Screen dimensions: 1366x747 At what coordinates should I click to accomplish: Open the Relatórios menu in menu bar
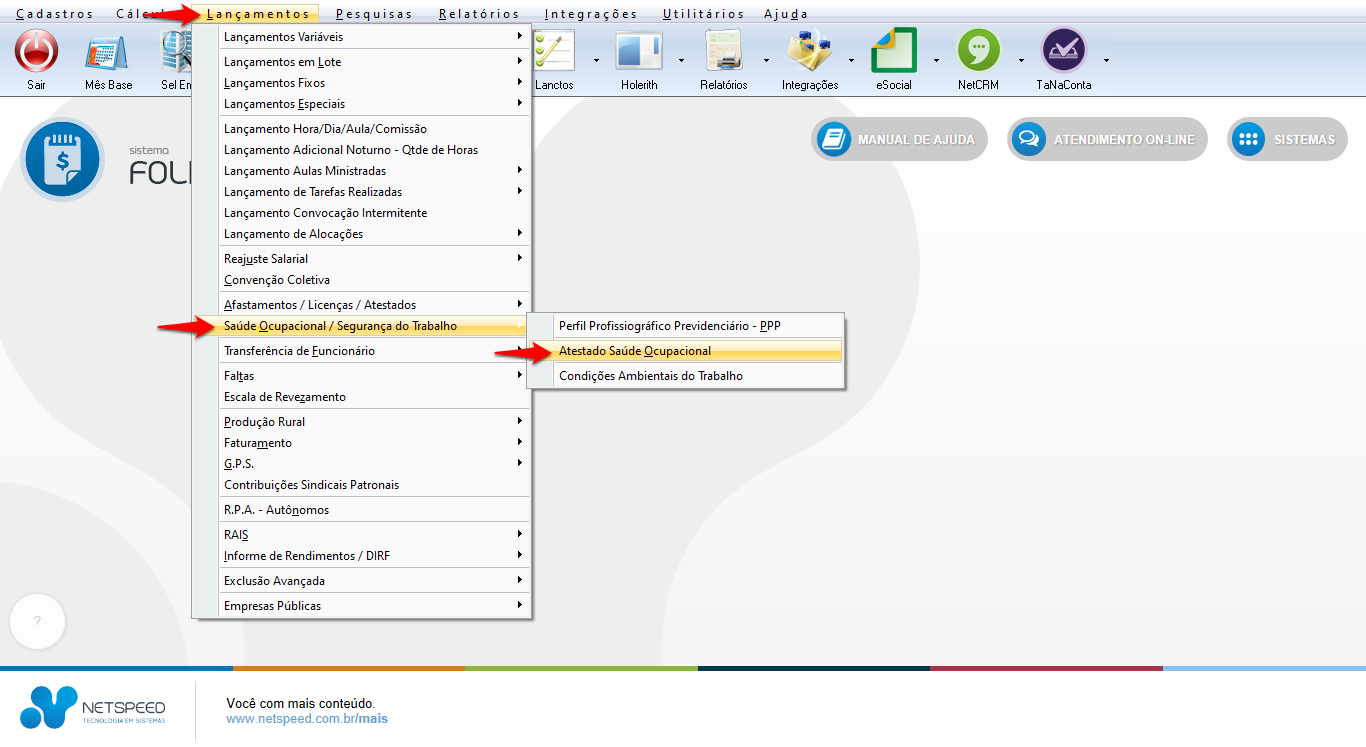click(479, 14)
